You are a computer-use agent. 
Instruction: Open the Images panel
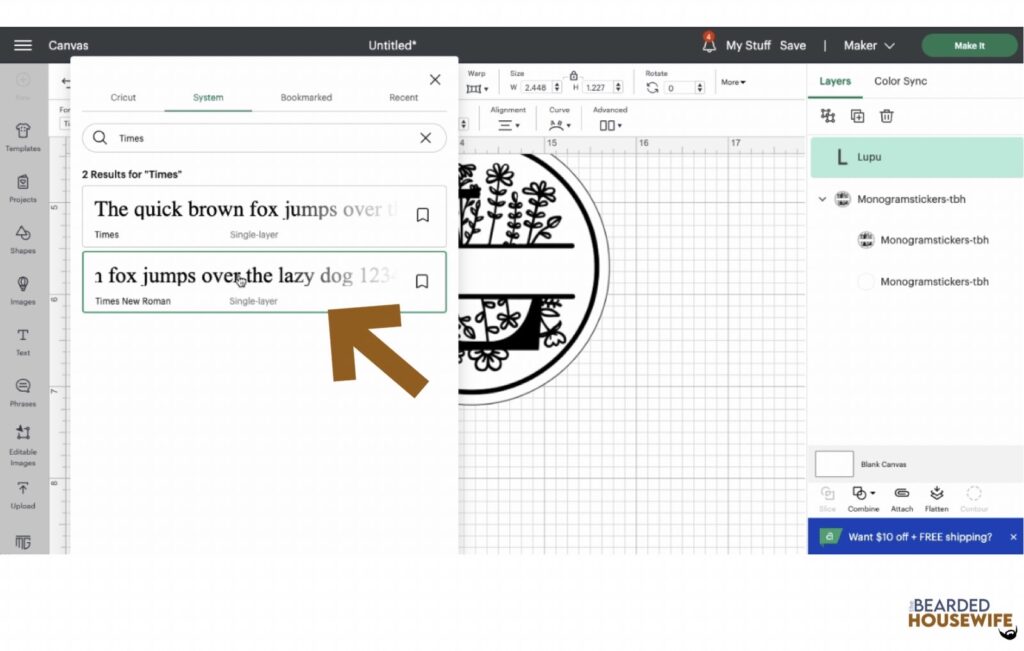click(23, 290)
